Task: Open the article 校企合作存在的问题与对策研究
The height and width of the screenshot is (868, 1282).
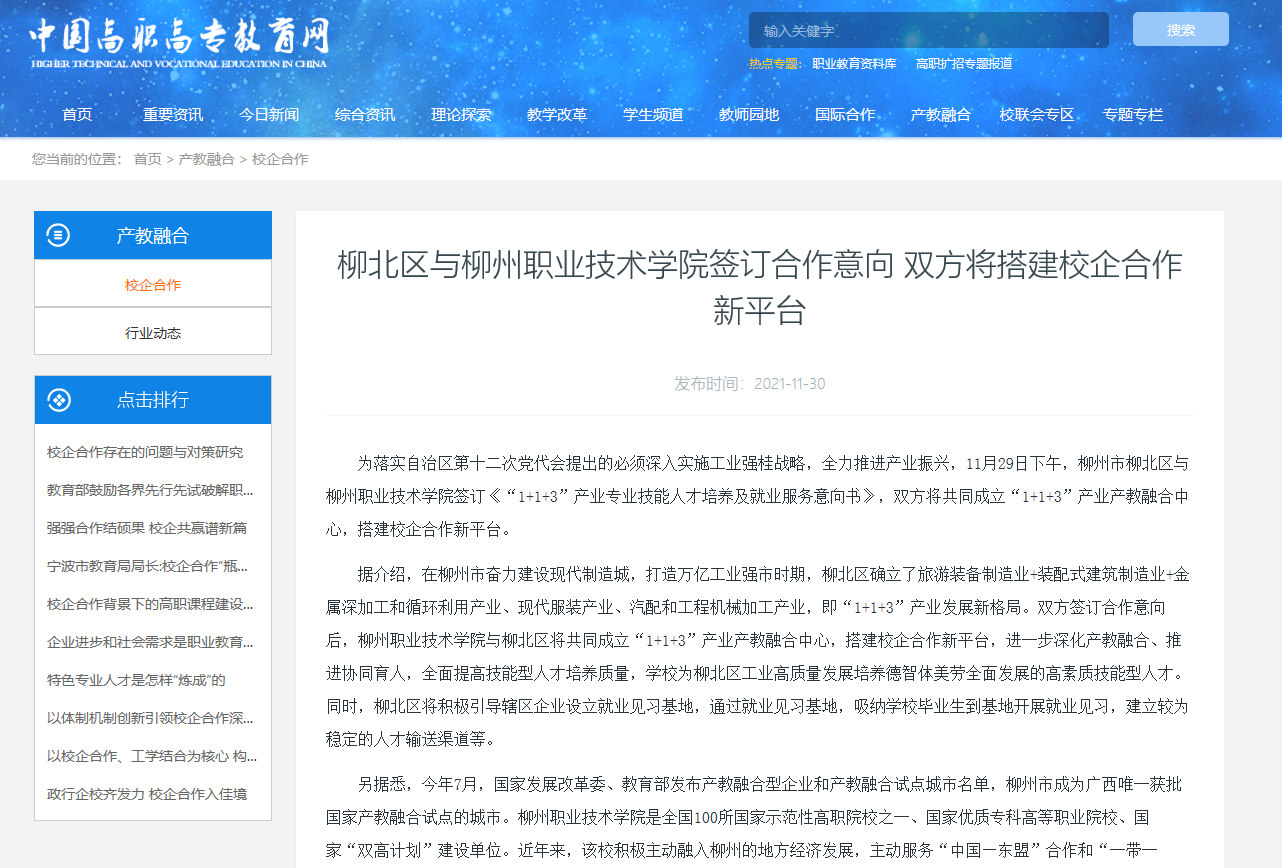Action: pos(145,452)
